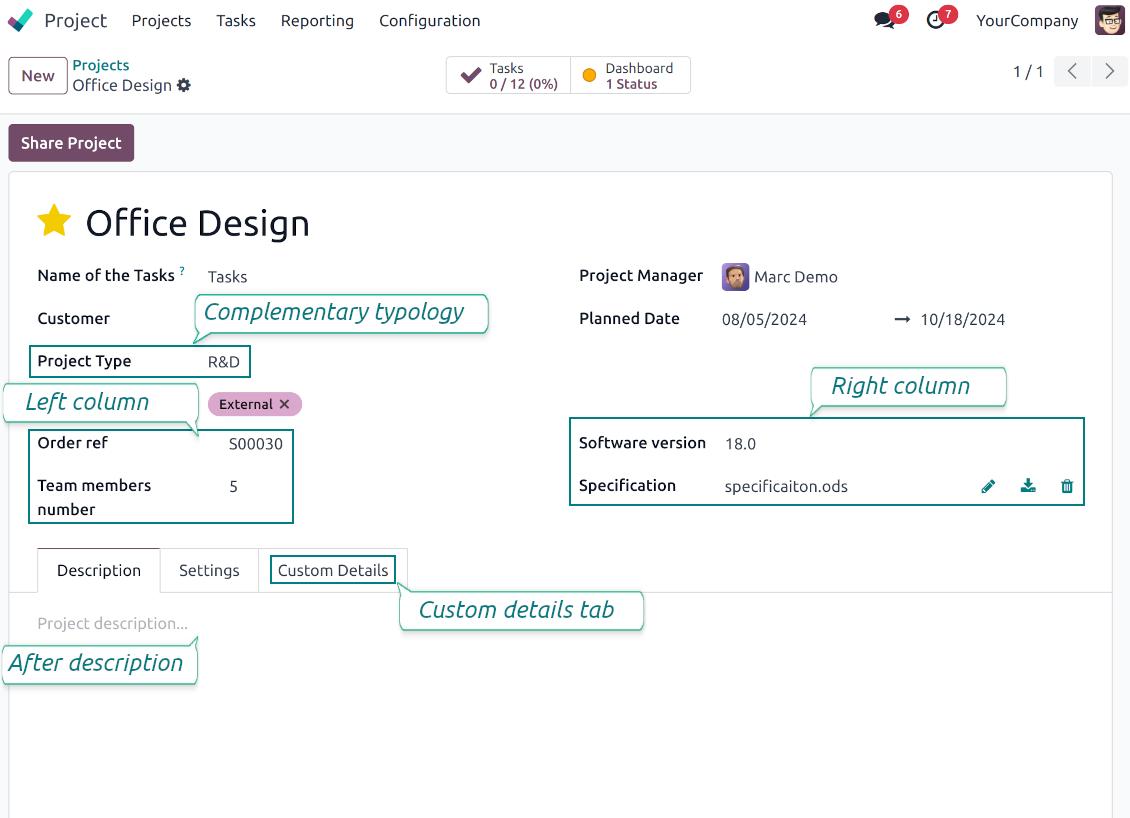
Task: Click the Project description text area
Action: (112, 623)
